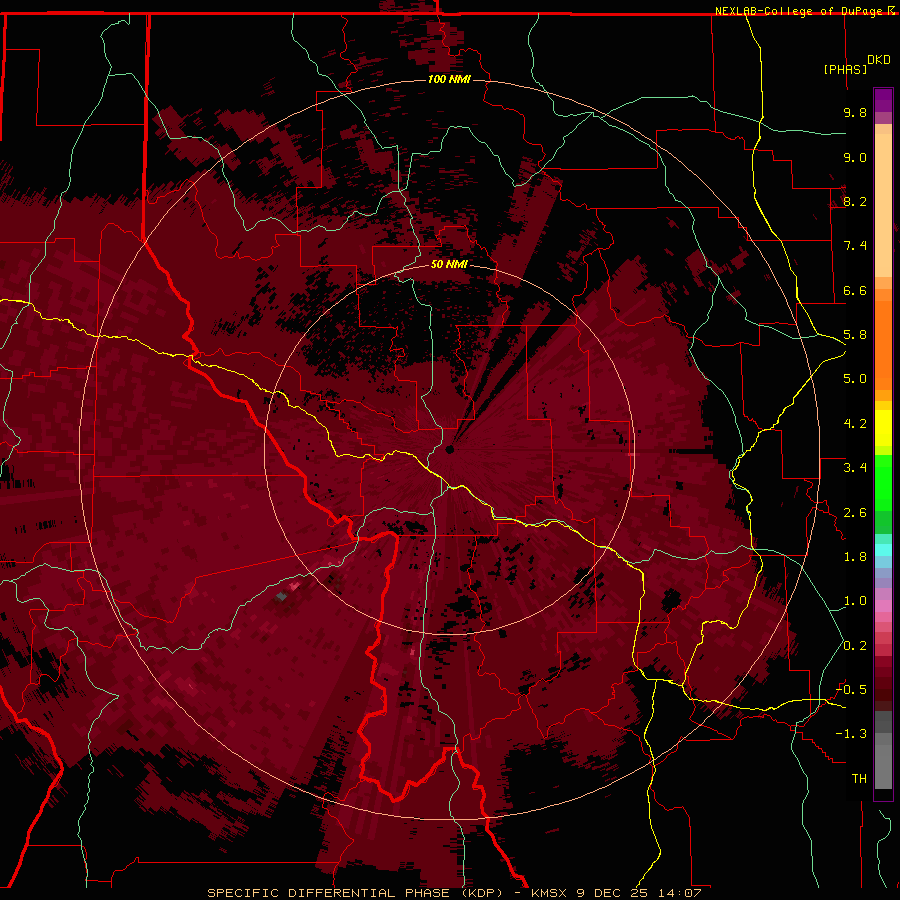Click the 14:07 timestamp
Image resolution: width=900 pixels, height=900 pixels.
pyautogui.click(x=679, y=893)
